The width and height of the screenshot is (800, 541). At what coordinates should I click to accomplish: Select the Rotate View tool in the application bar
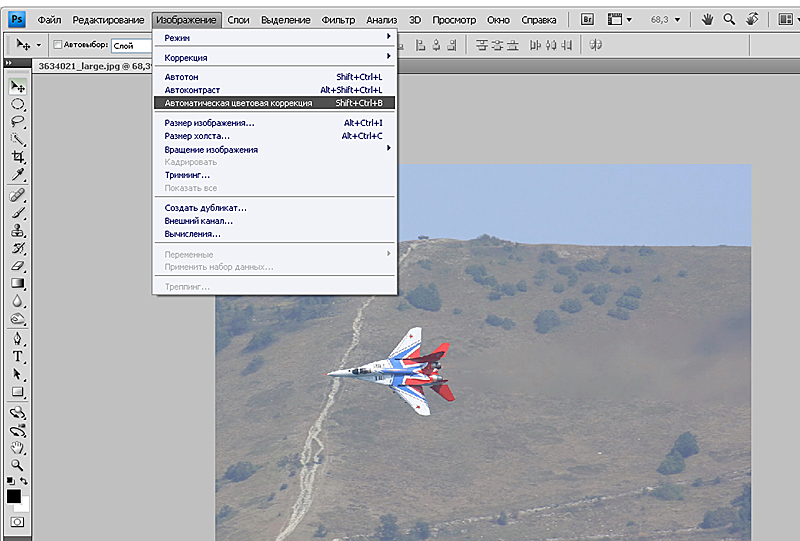pos(752,19)
